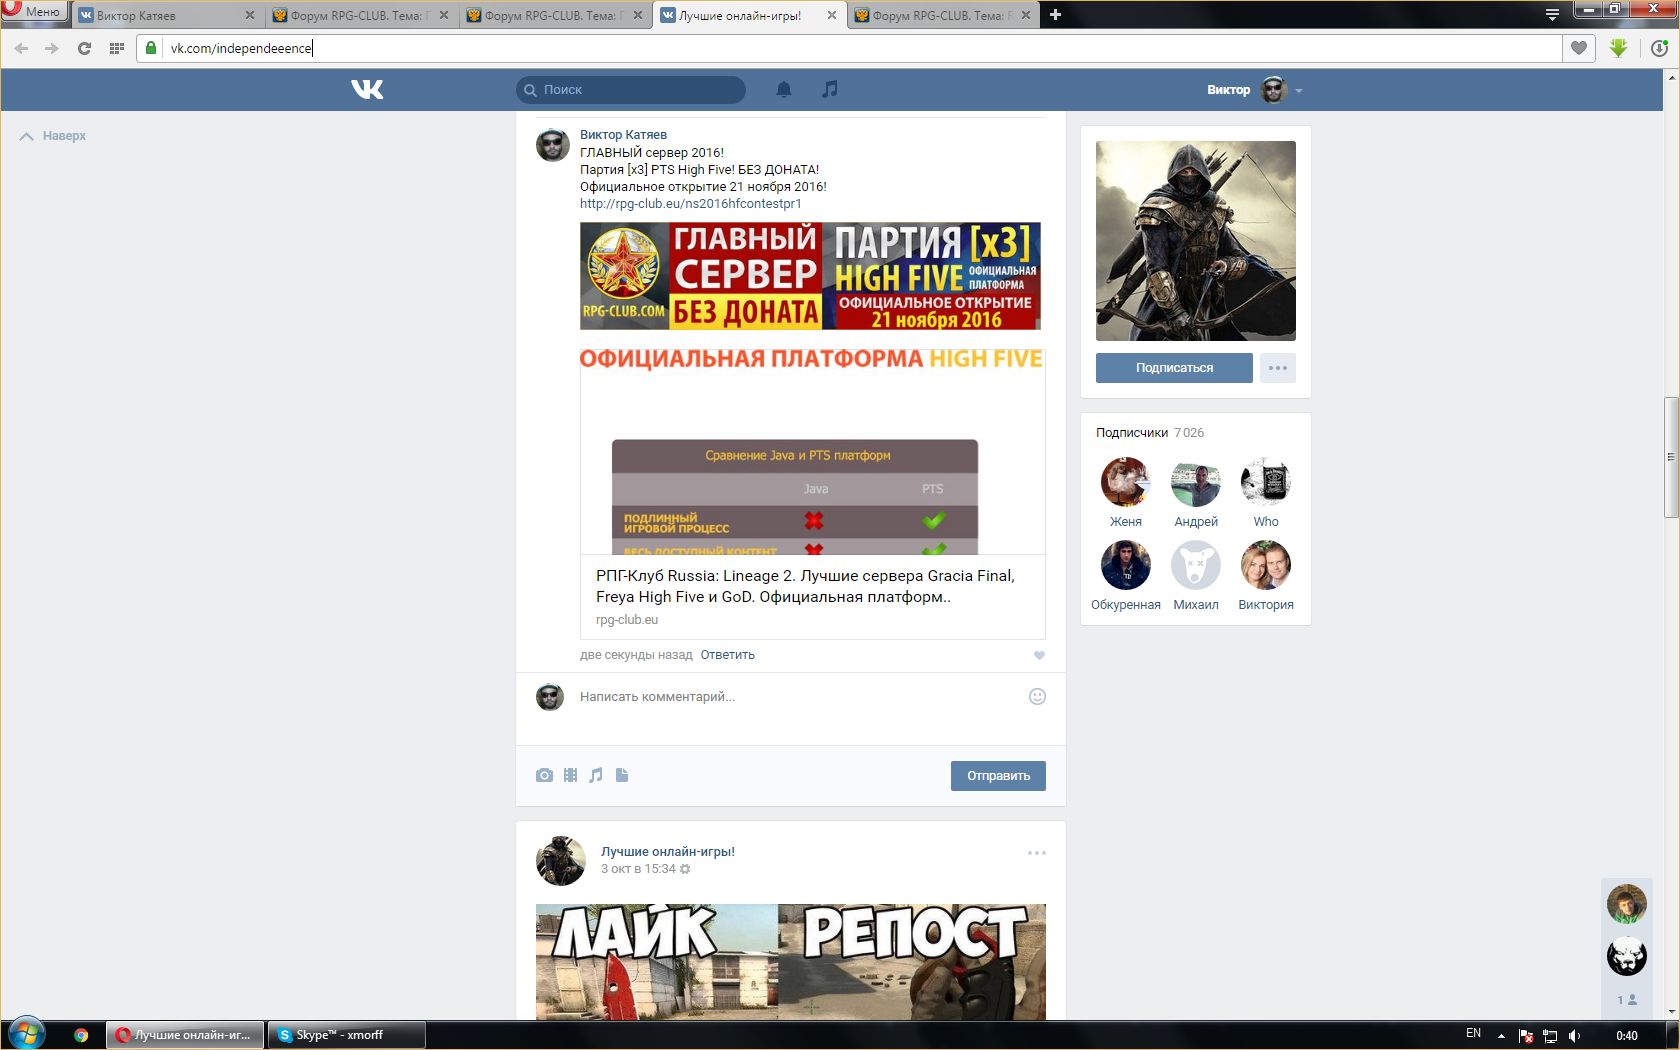Open subscriber Who avatar
Viewport: 1680px width, 1050px height.
tap(1266, 482)
